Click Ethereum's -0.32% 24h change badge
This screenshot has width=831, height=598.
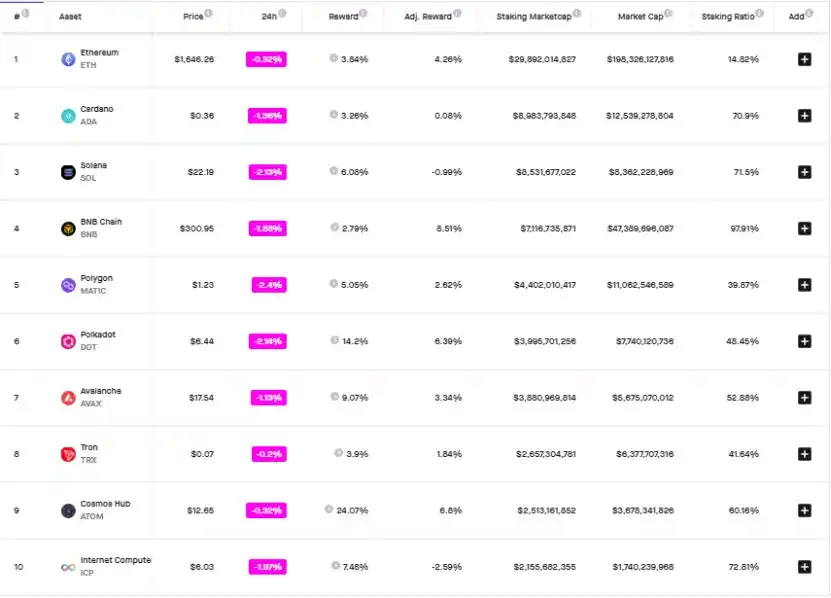click(x=266, y=59)
